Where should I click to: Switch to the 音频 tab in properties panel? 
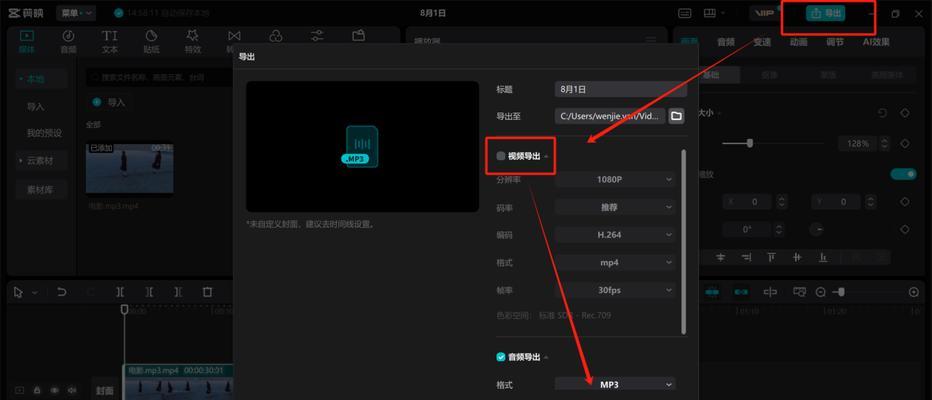(x=726, y=42)
